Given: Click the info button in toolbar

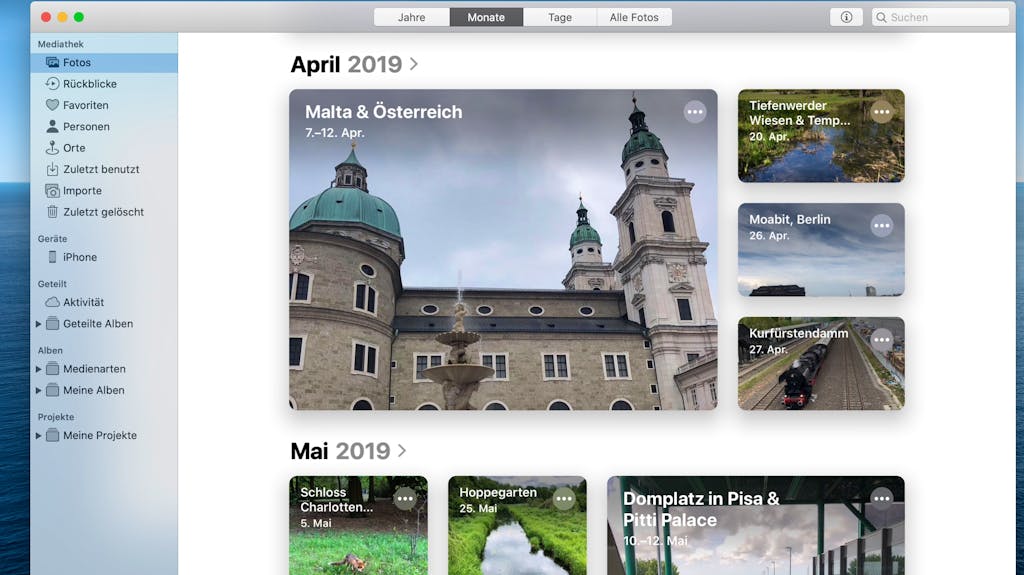Looking at the screenshot, I should [846, 18].
